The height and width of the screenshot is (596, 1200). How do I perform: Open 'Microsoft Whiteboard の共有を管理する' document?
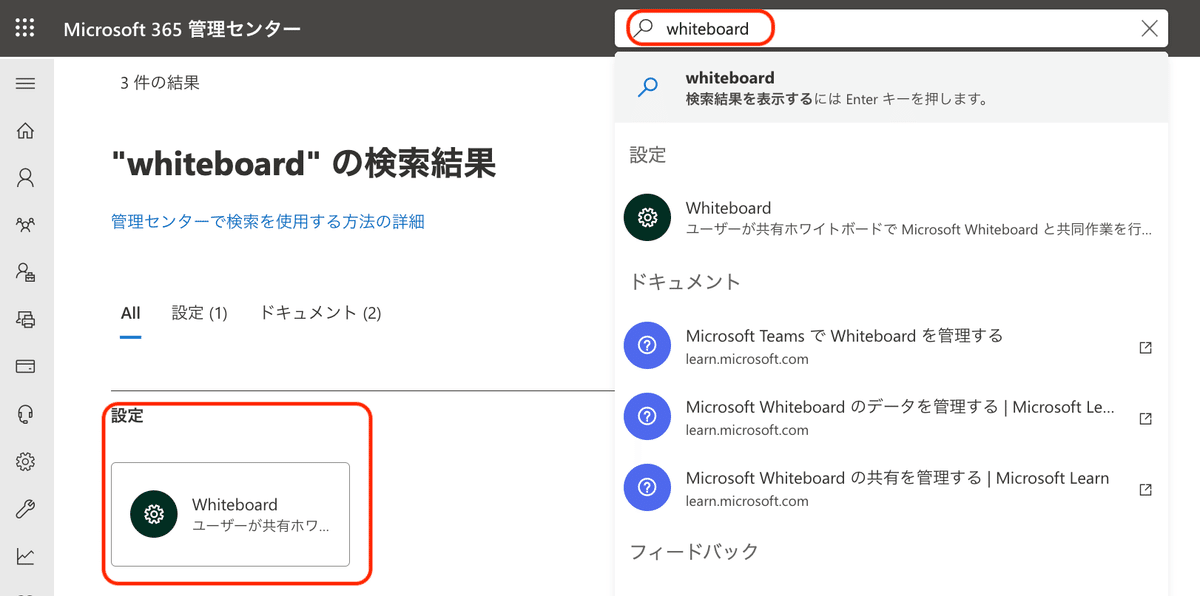click(891, 489)
